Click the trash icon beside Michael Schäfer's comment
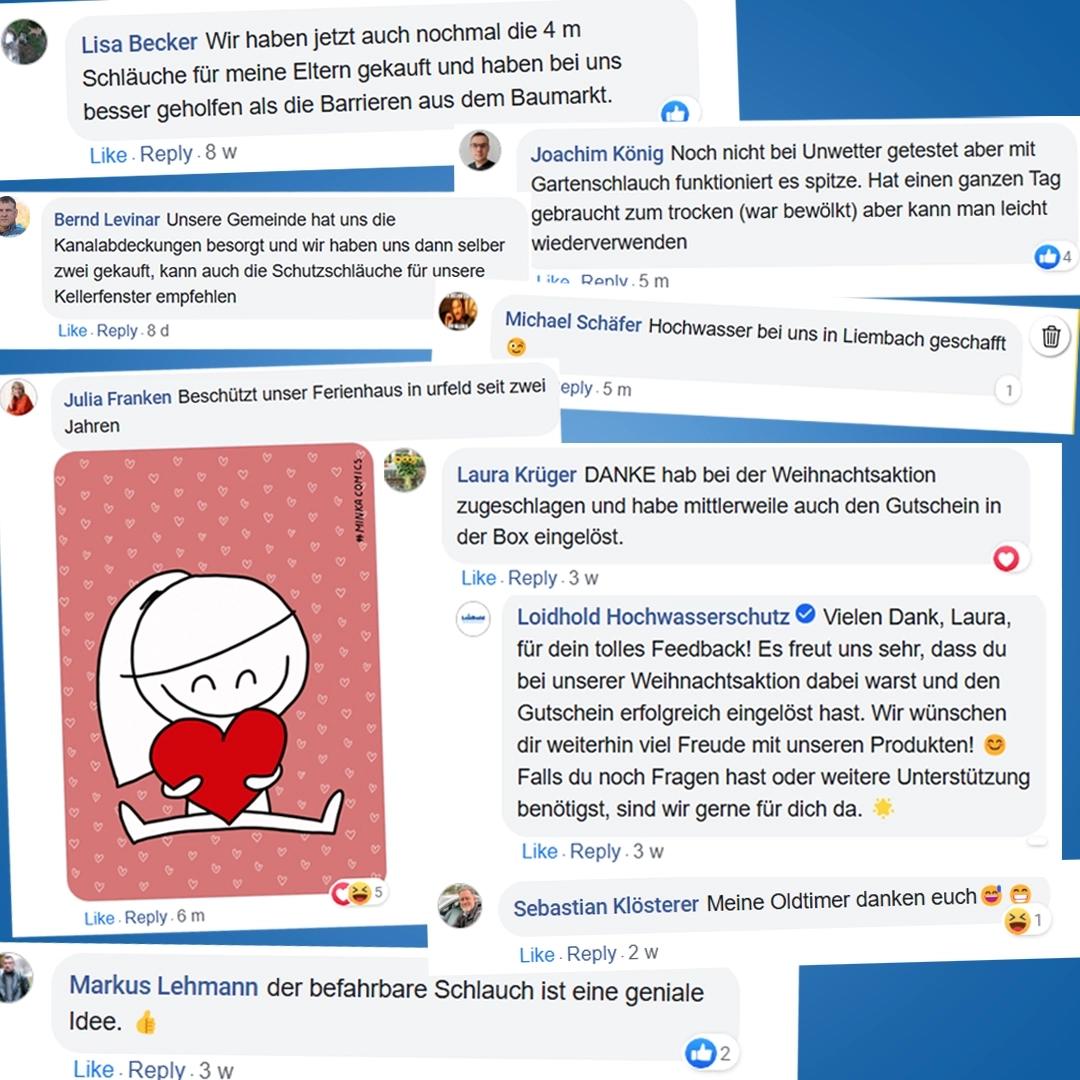This screenshot has height=1080, width=1080. 1050,337
